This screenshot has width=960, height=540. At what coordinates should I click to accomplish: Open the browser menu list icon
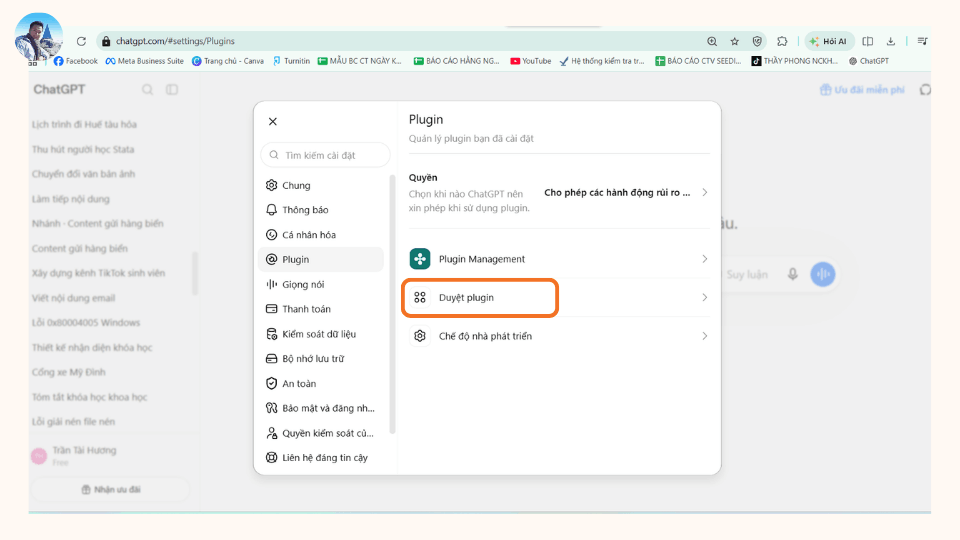coord(922,41)
